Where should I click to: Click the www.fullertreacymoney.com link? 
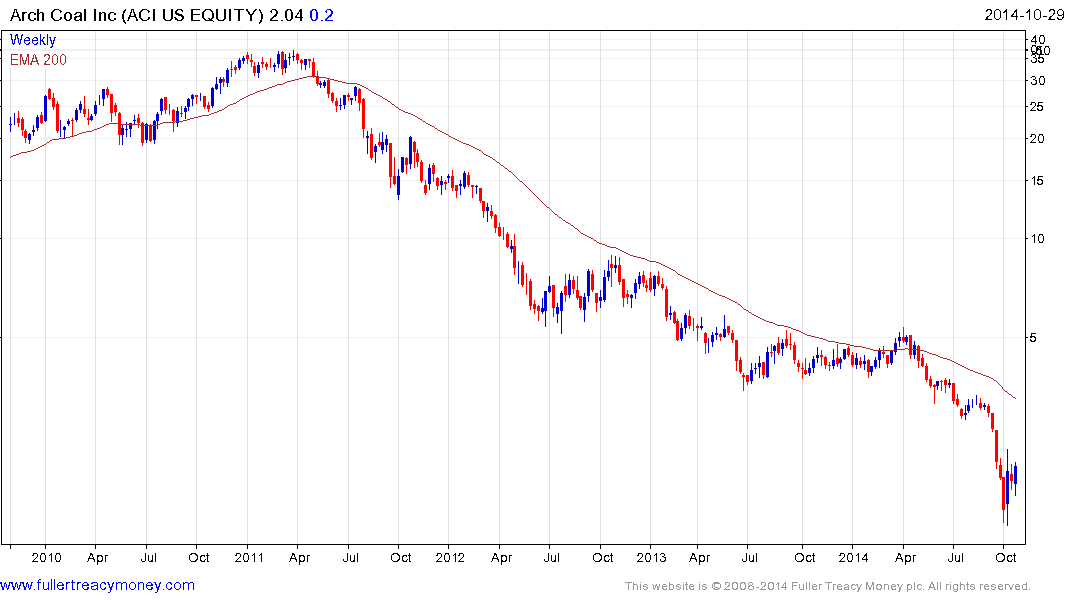click(x=97, y=586)
